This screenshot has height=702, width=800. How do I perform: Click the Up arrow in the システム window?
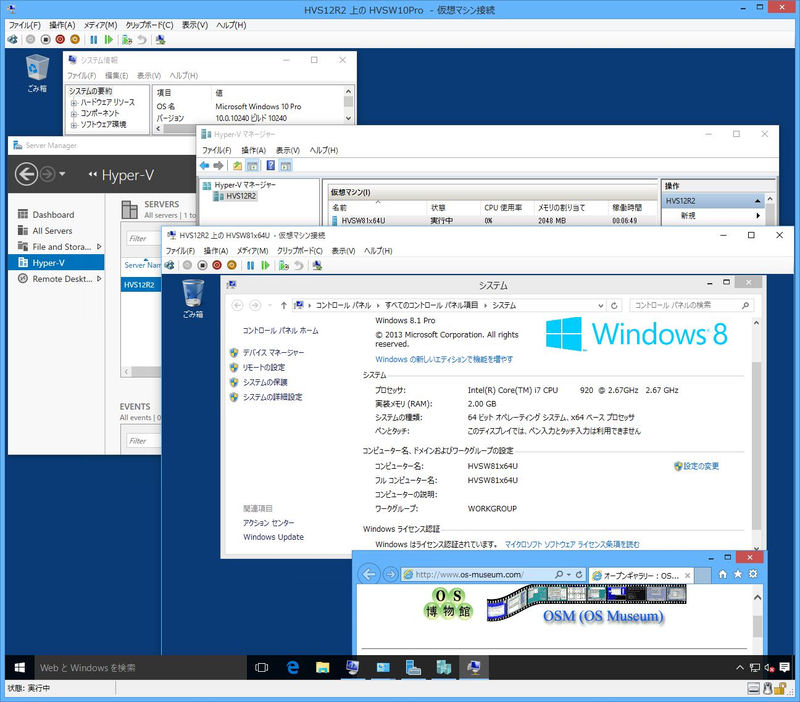tap(284, 305)
